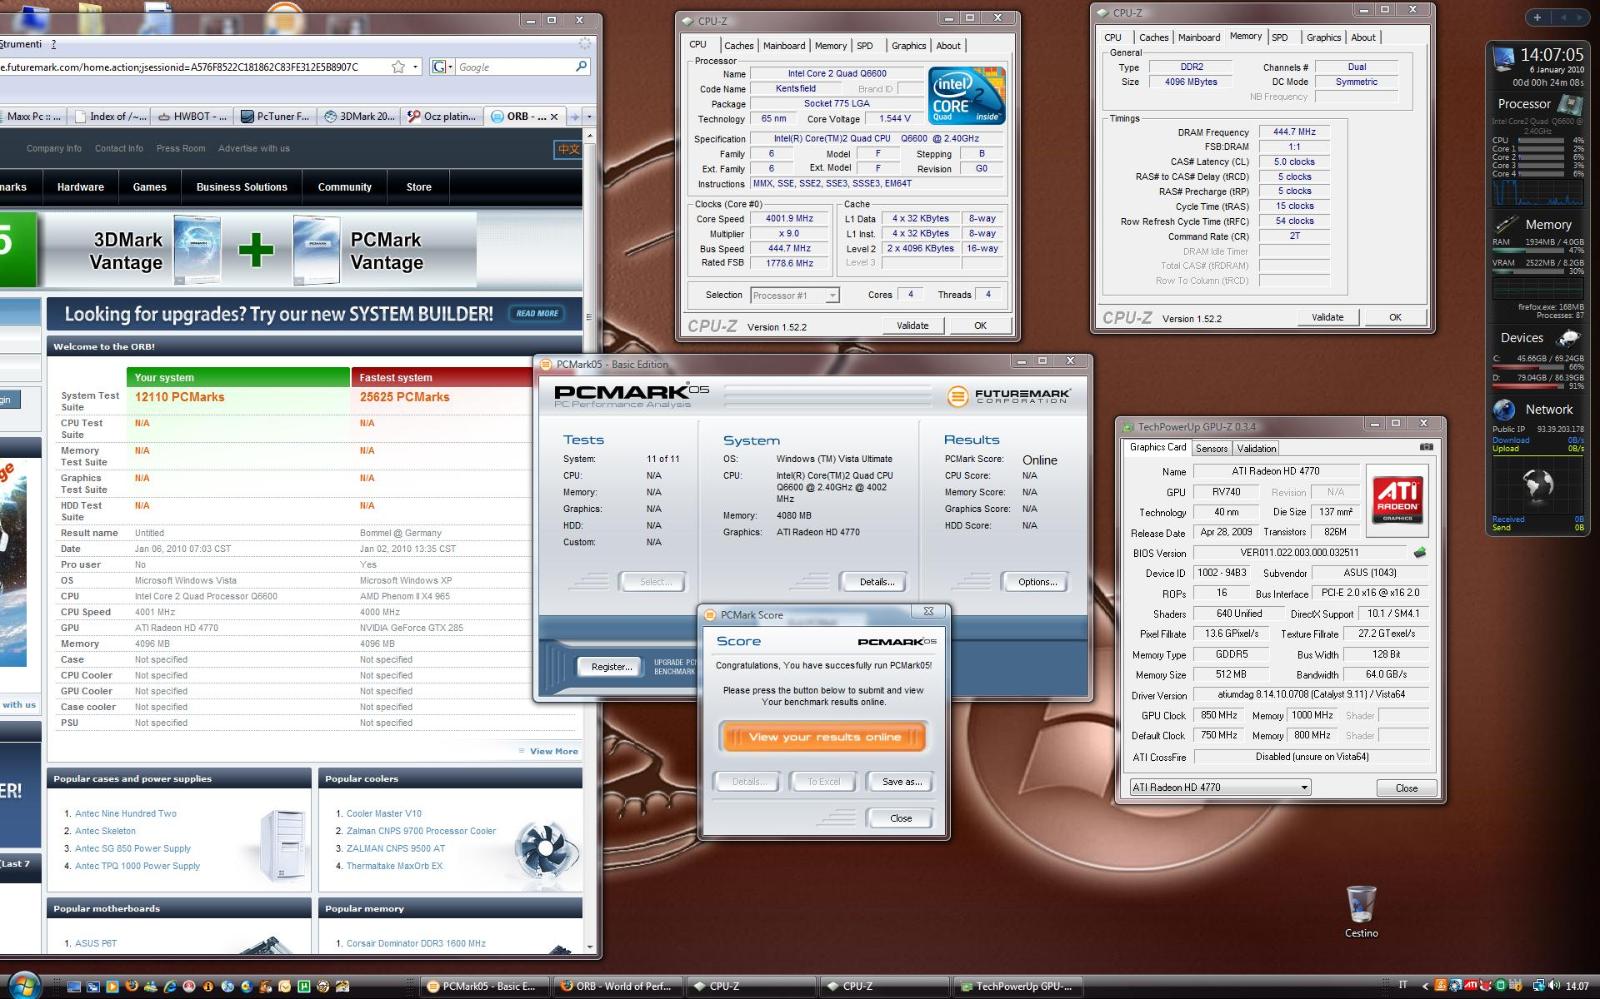This screenshot has width=1600, height=999.
Task: Open Firefox tab list dropdown
Action: coord(589,117)
